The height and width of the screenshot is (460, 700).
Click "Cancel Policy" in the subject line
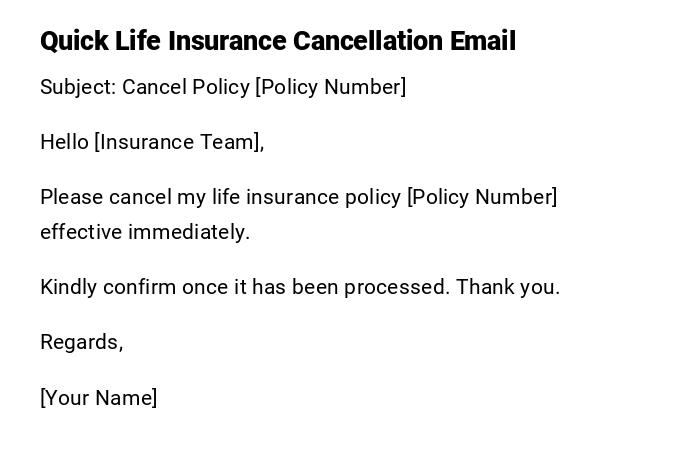[x=186, y=87]
